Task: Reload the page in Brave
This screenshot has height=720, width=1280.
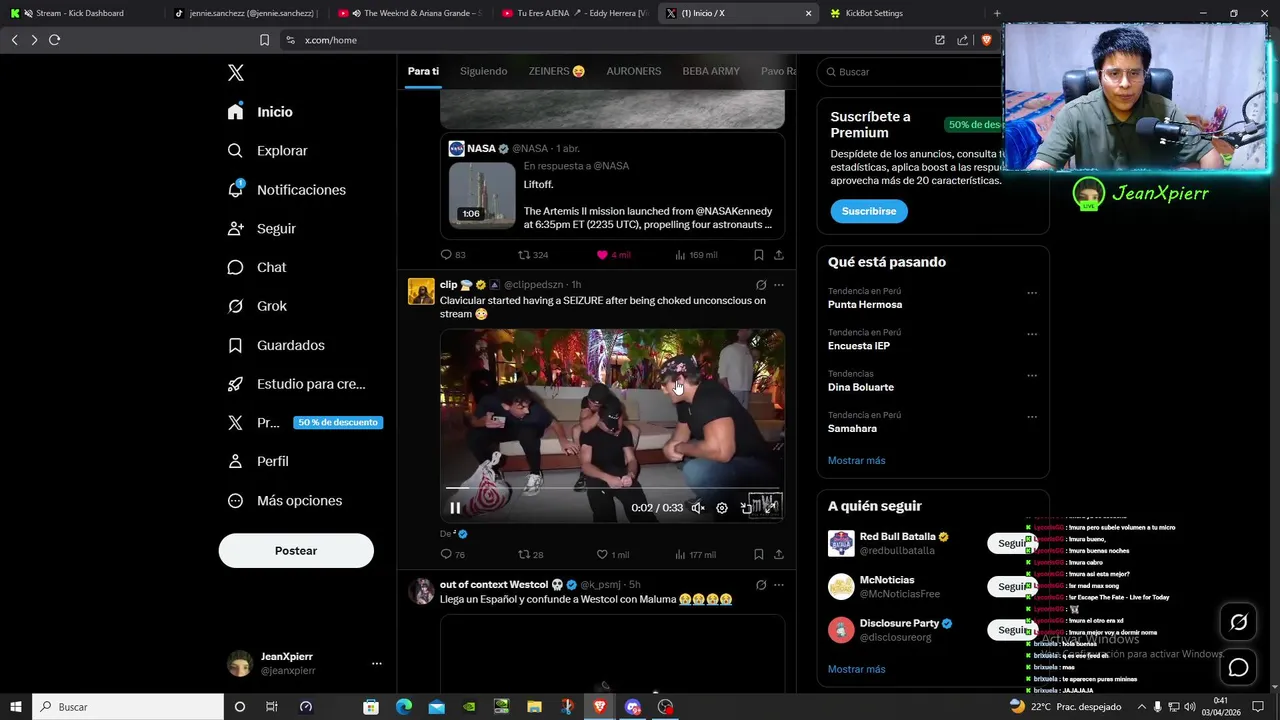Action: (x=54, y=40)
